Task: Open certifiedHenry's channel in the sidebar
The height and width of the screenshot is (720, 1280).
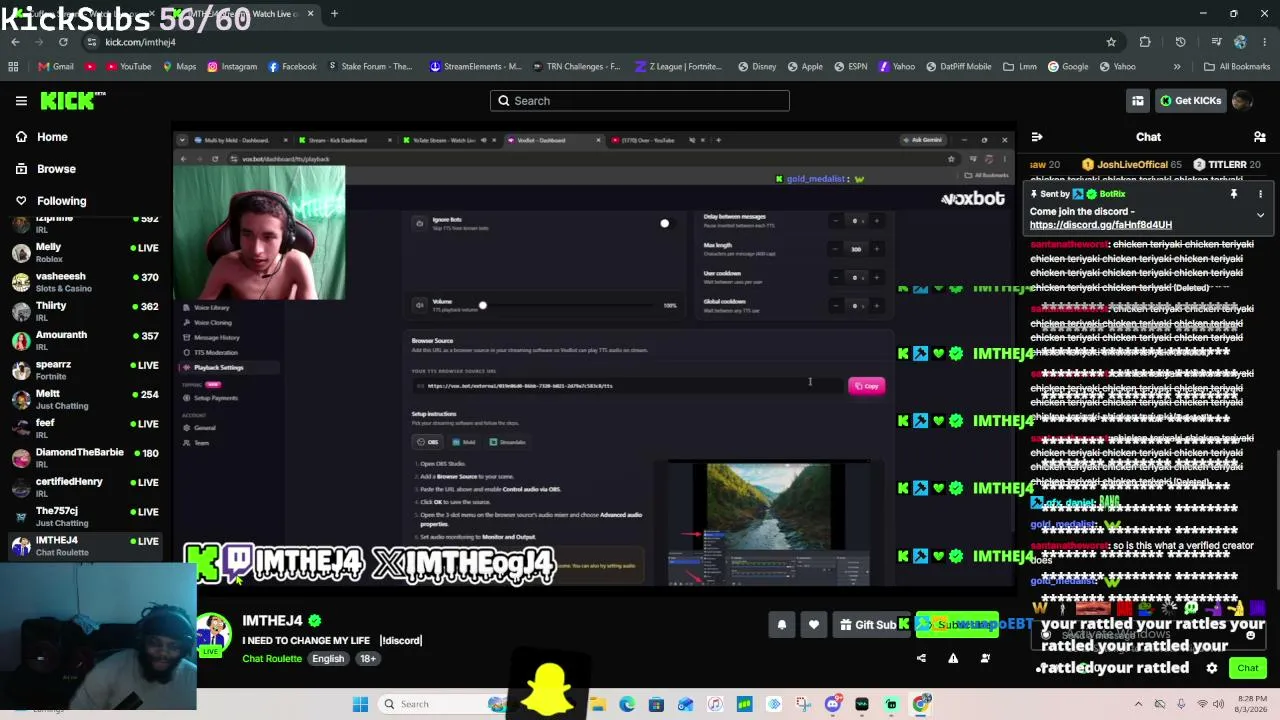Action: click(86, 487)
